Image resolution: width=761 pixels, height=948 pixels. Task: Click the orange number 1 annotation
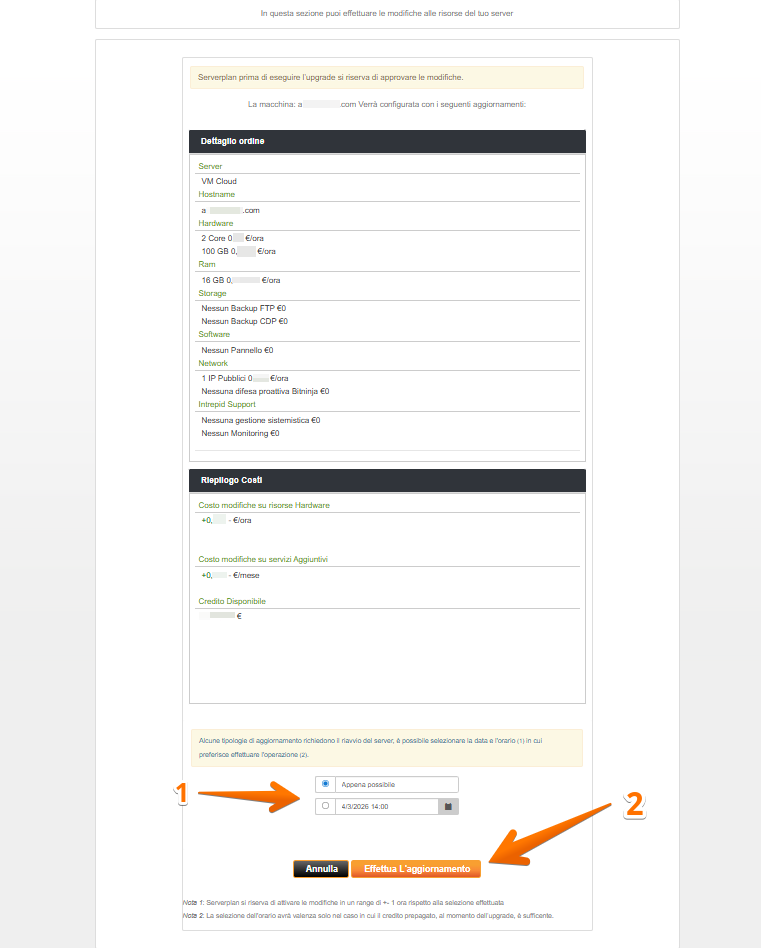click(181, 794)
